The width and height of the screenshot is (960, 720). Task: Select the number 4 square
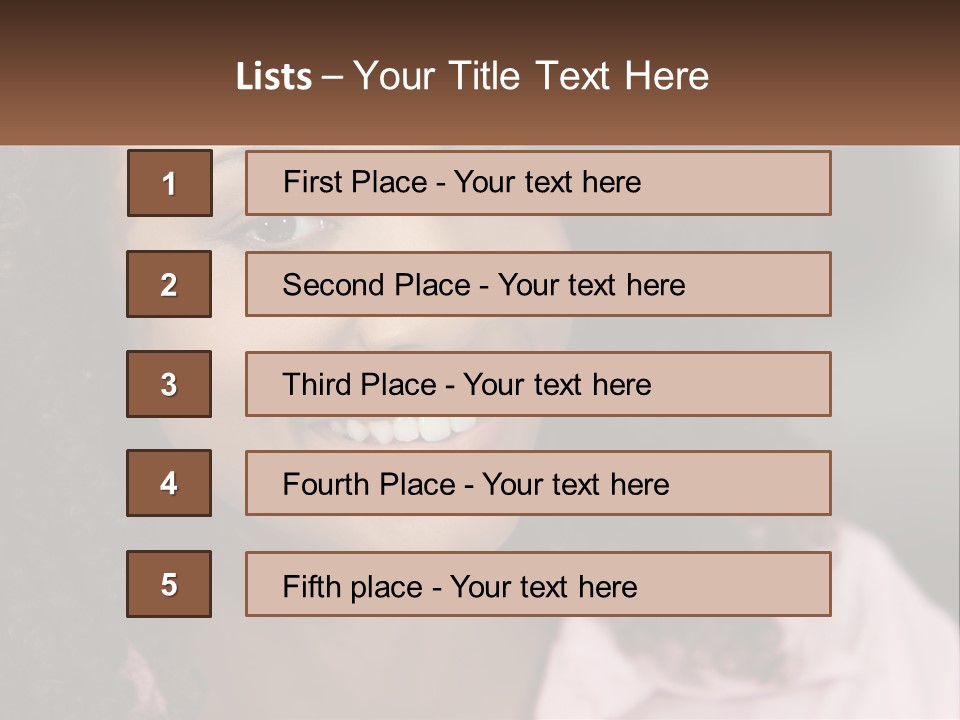click(x=169, y=484)
